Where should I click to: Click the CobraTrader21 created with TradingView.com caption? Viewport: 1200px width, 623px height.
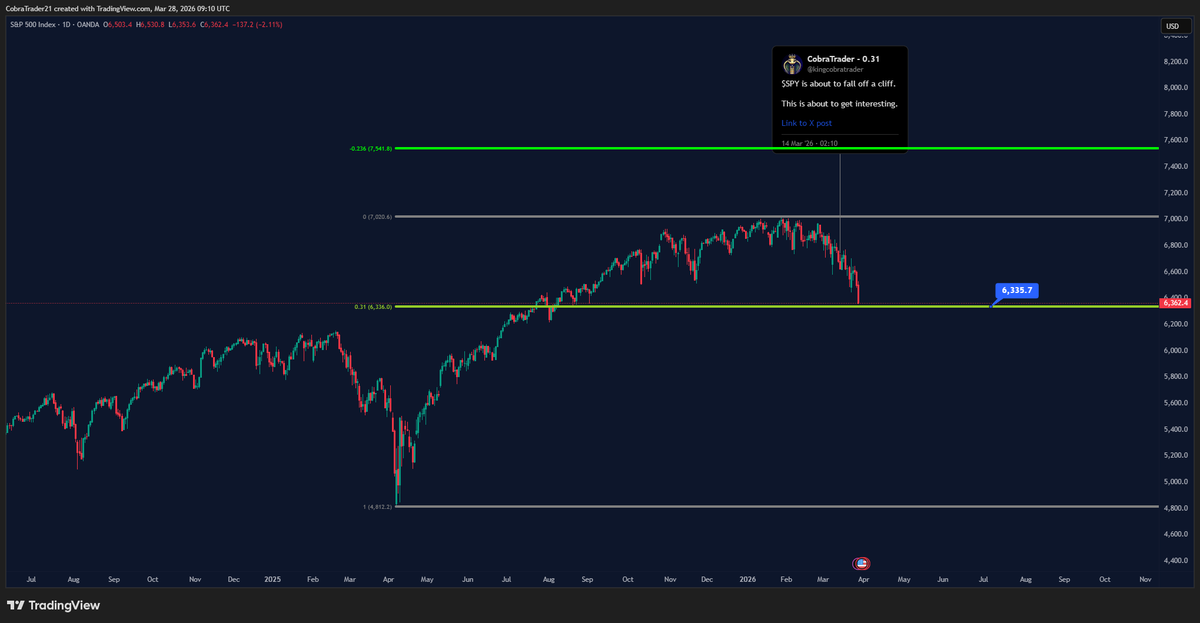(119, 7)
